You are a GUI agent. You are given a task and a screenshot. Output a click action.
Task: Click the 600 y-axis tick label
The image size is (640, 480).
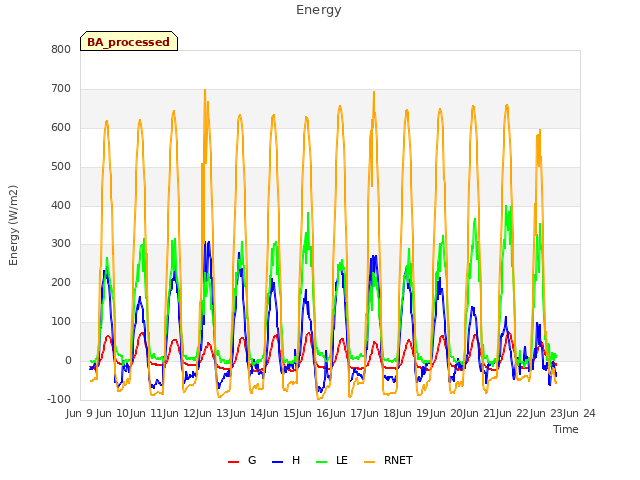pyautogui.click(x=61, y=127)
